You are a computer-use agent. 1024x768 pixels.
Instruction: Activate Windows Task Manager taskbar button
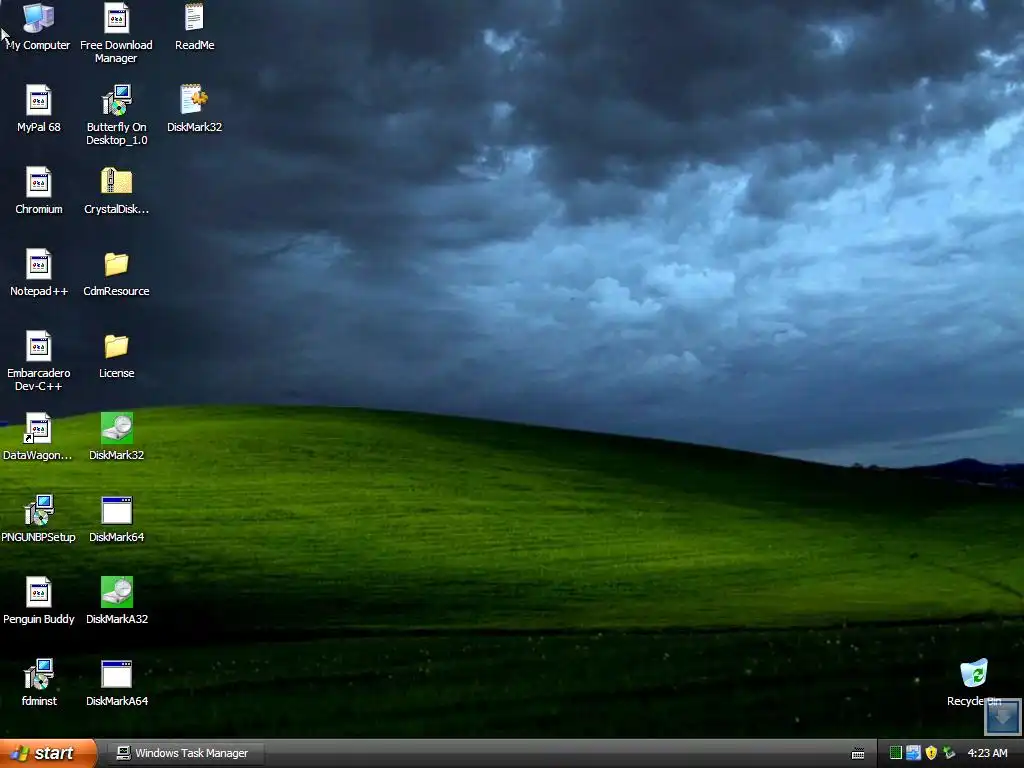click(185, 753)
